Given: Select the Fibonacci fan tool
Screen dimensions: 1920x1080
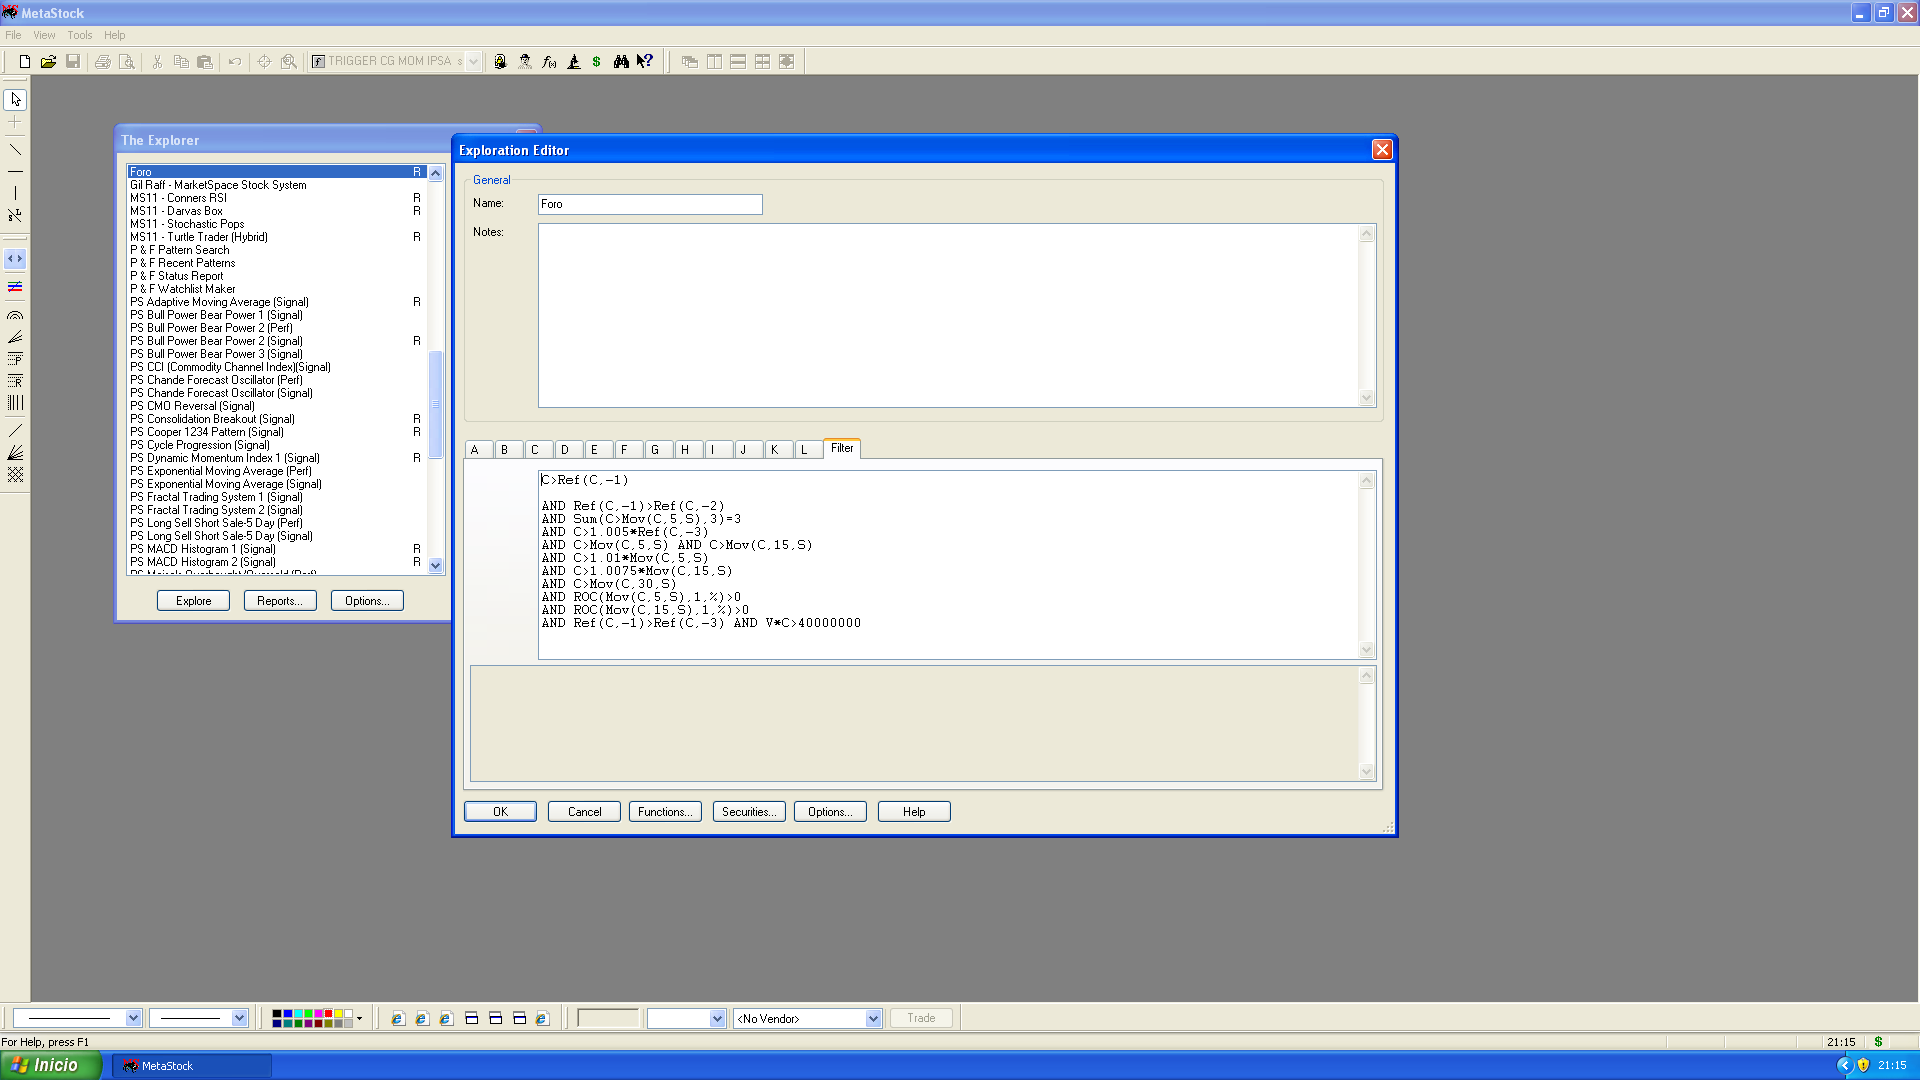Looking at the screenshot, I should tap(15, 337).
